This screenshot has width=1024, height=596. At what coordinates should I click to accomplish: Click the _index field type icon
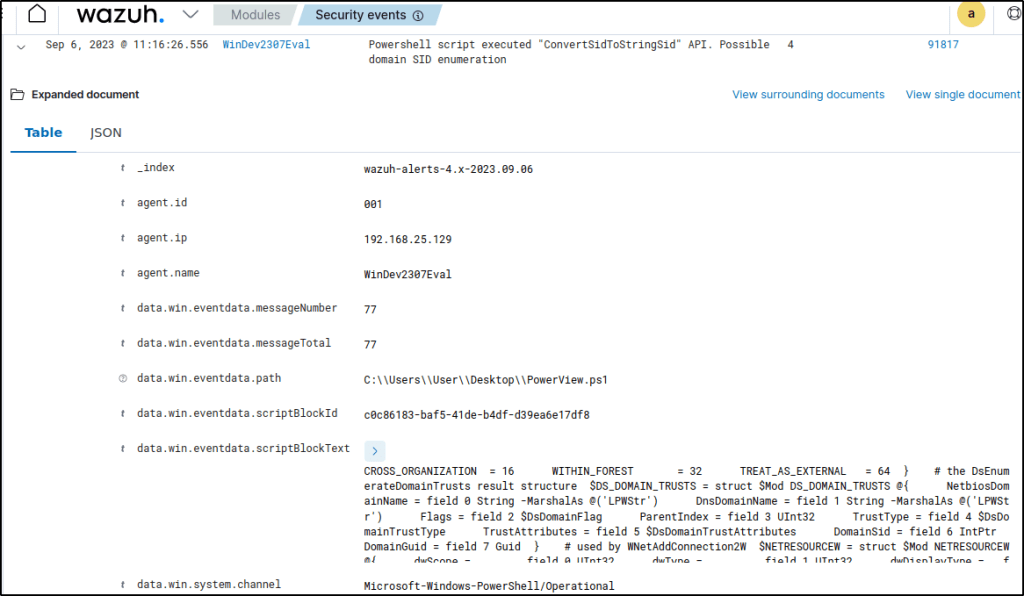click(x=123, y=169)
